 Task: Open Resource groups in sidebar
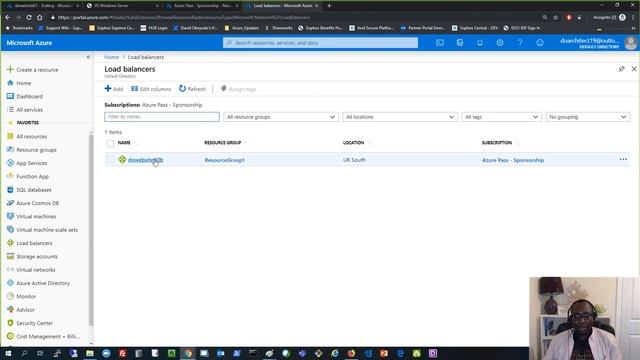32,150
